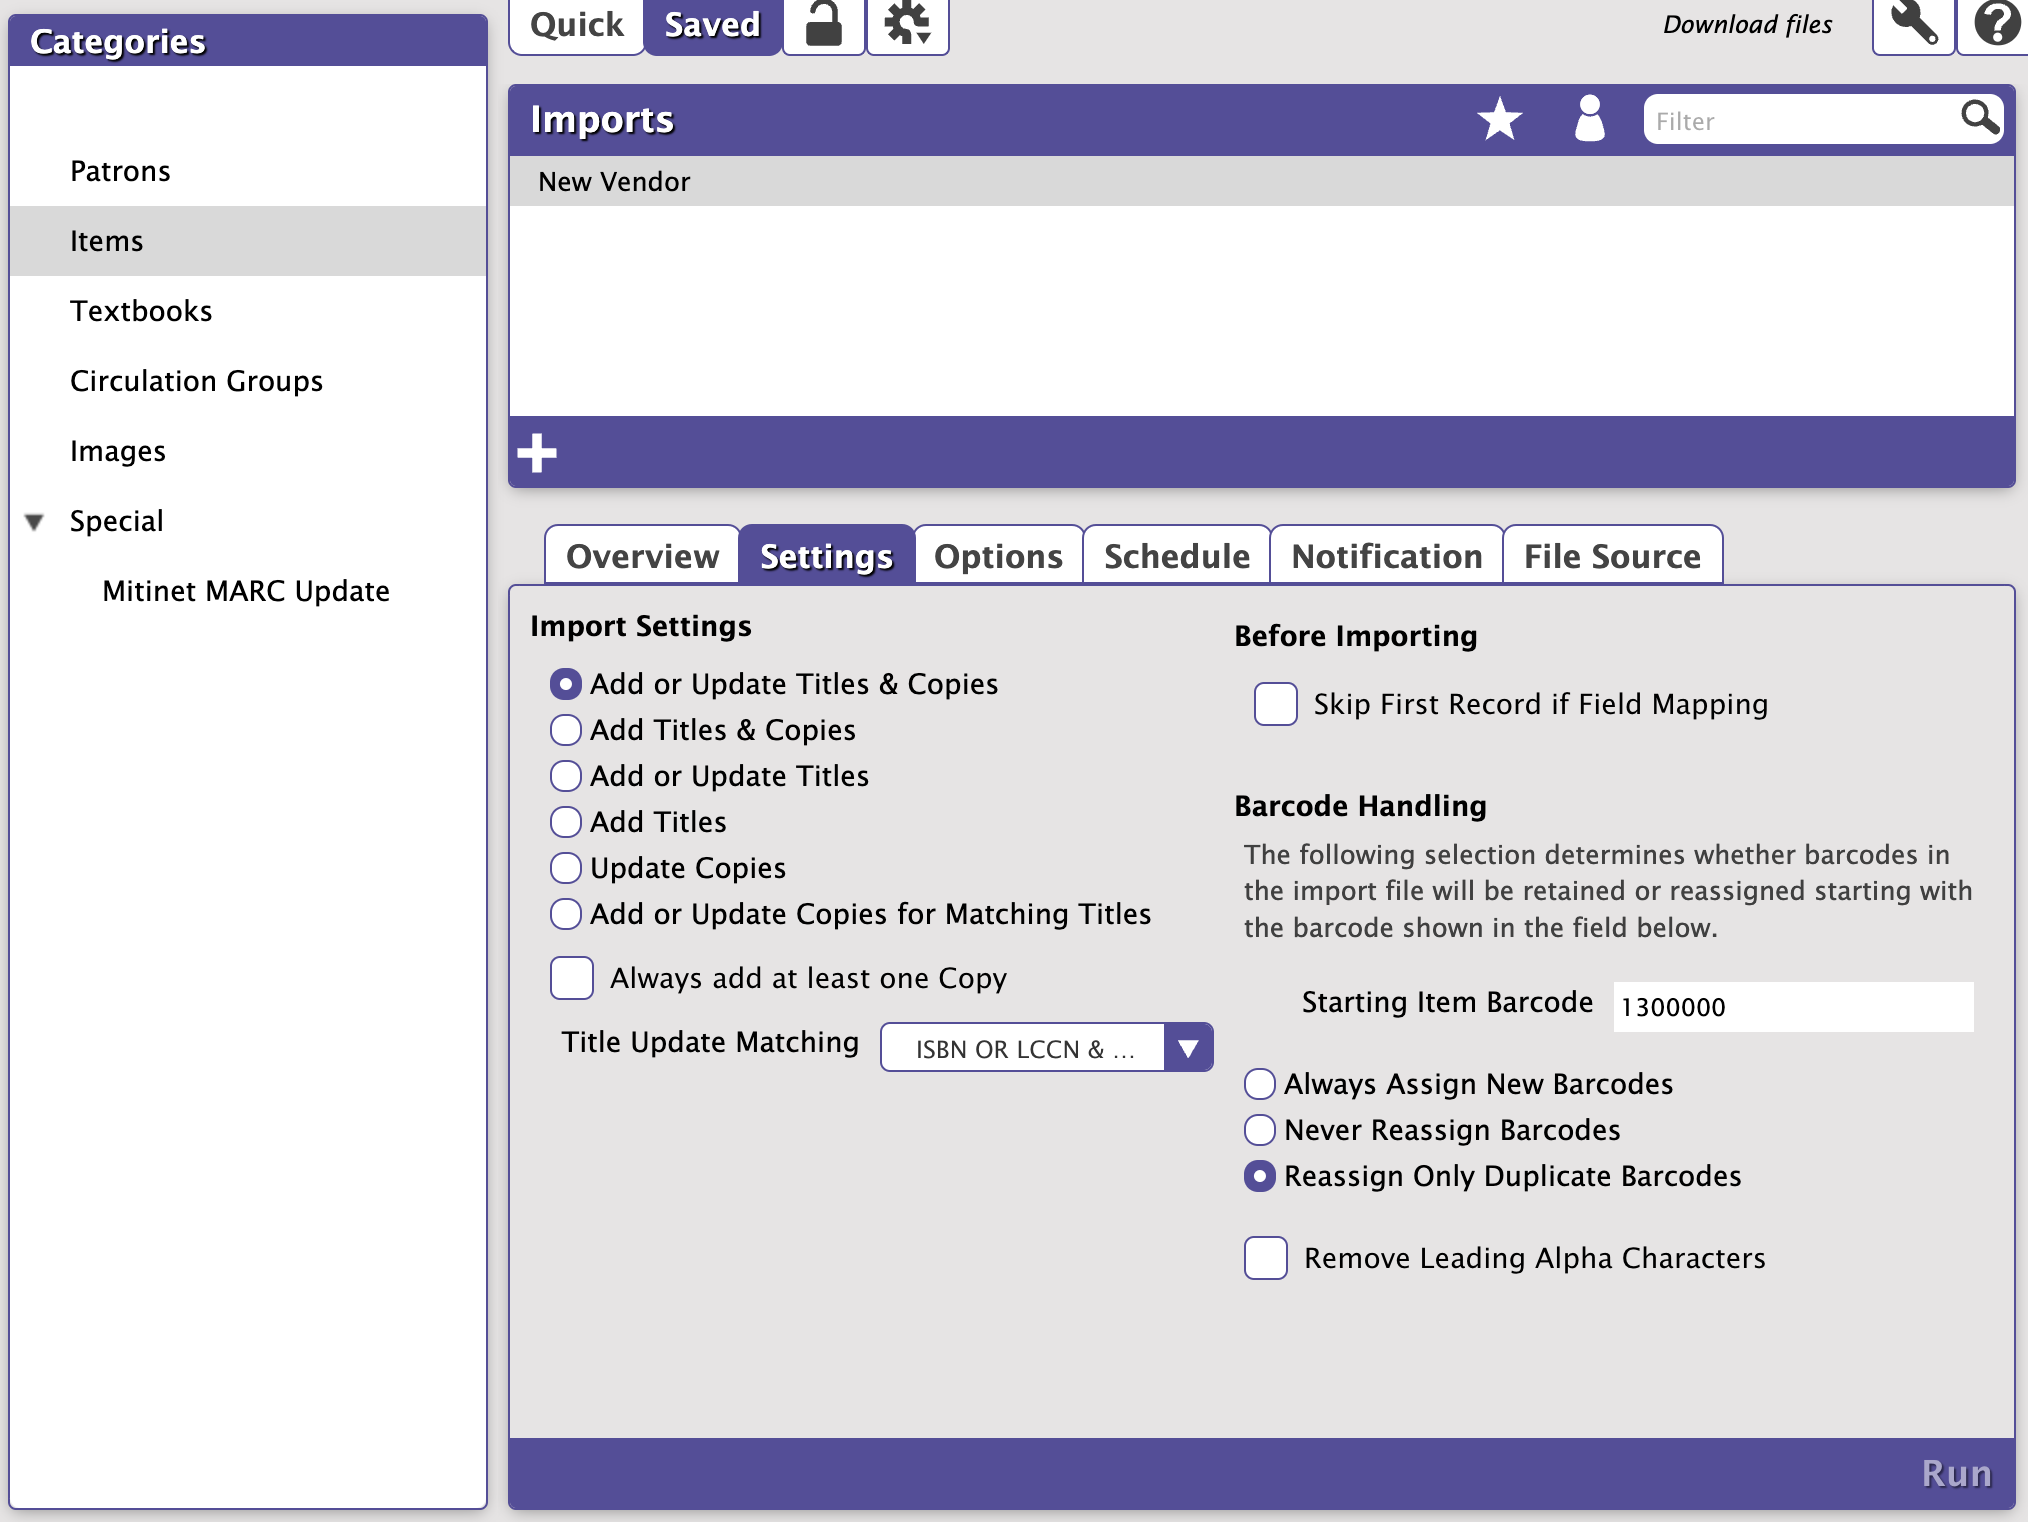The height and width of the screenshot is (1522, 2028).
Task: Check Always add at least one Copy
Action: click(572, 978)
